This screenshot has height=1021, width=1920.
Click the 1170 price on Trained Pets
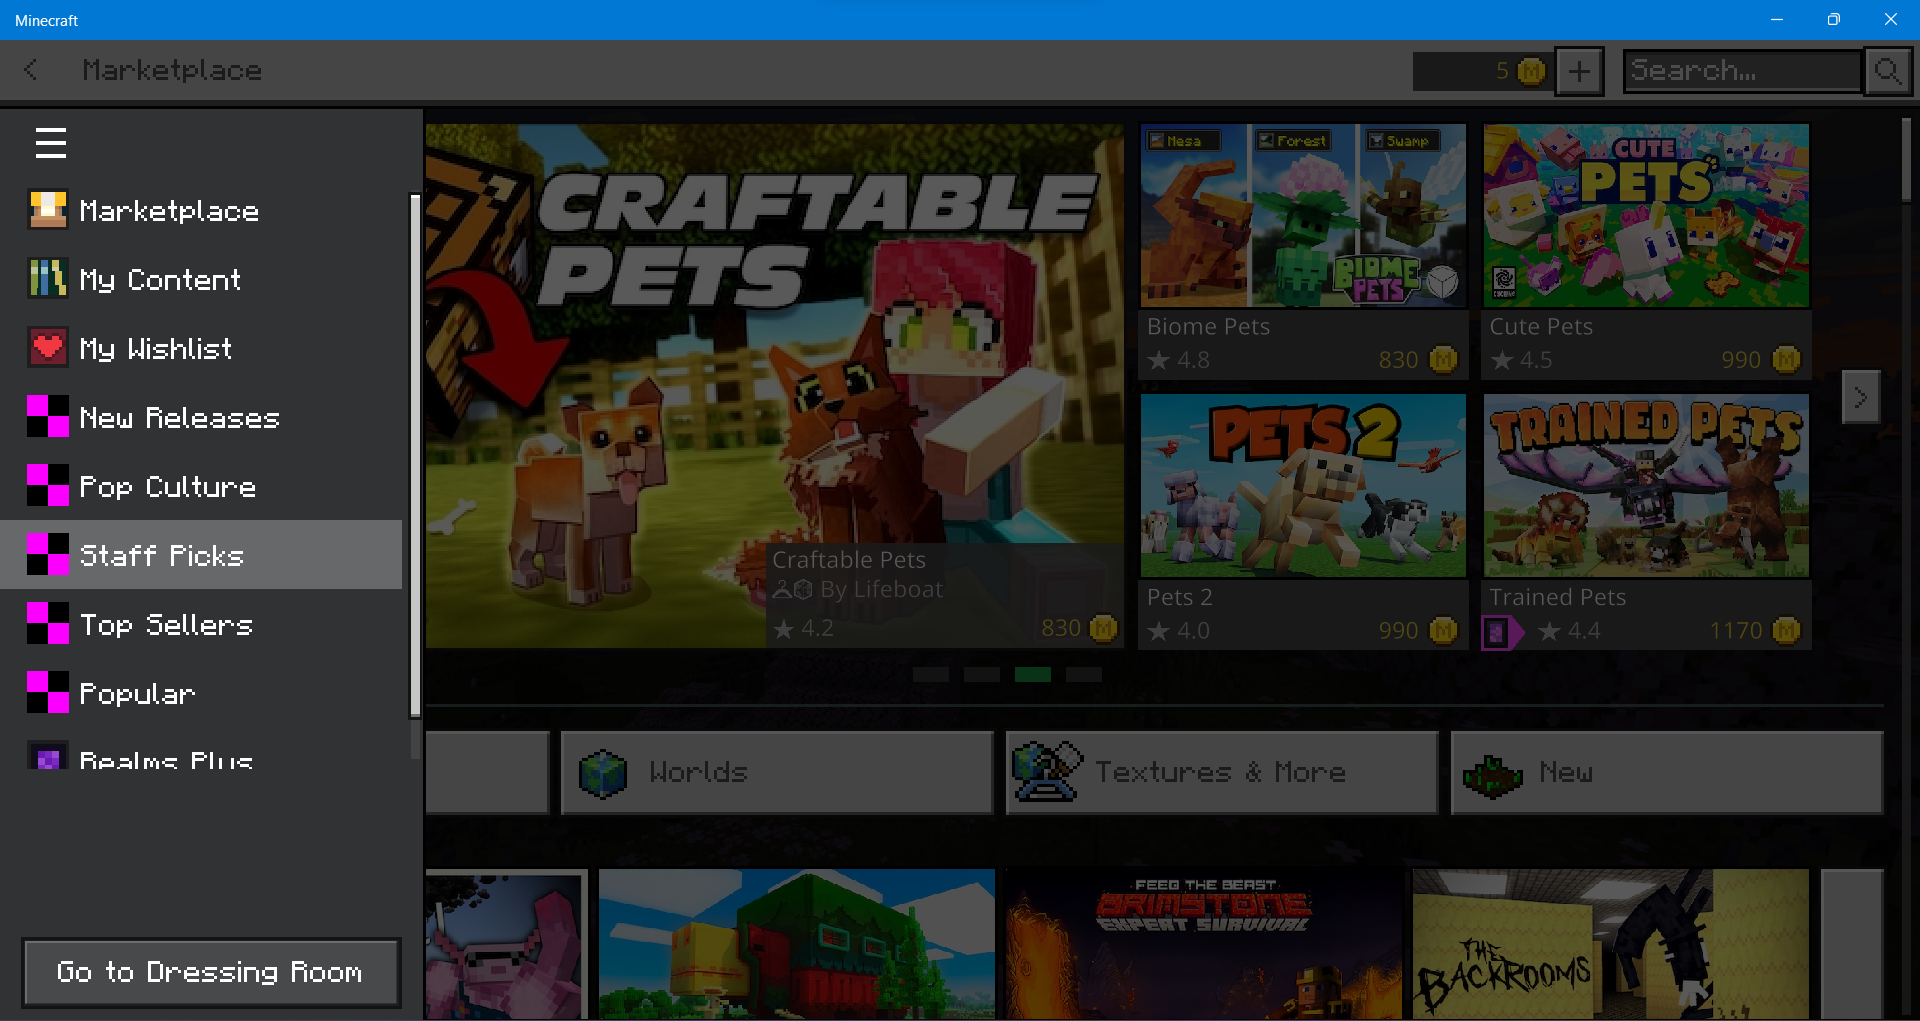tap(1736, 631)
